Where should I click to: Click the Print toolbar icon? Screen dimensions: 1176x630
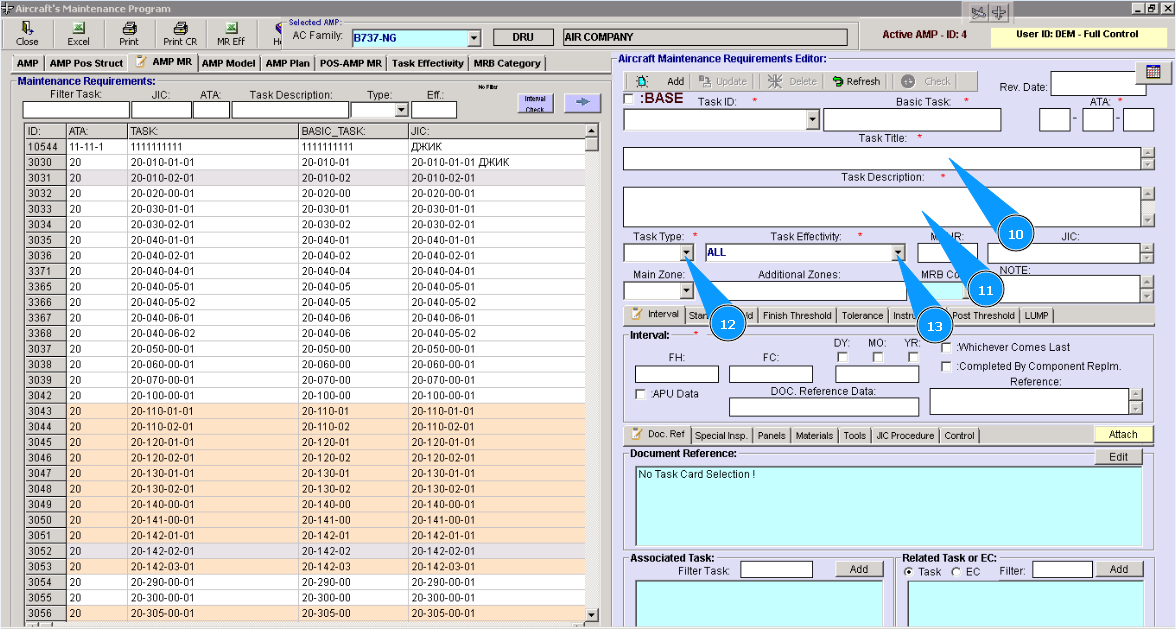[129, 29]
